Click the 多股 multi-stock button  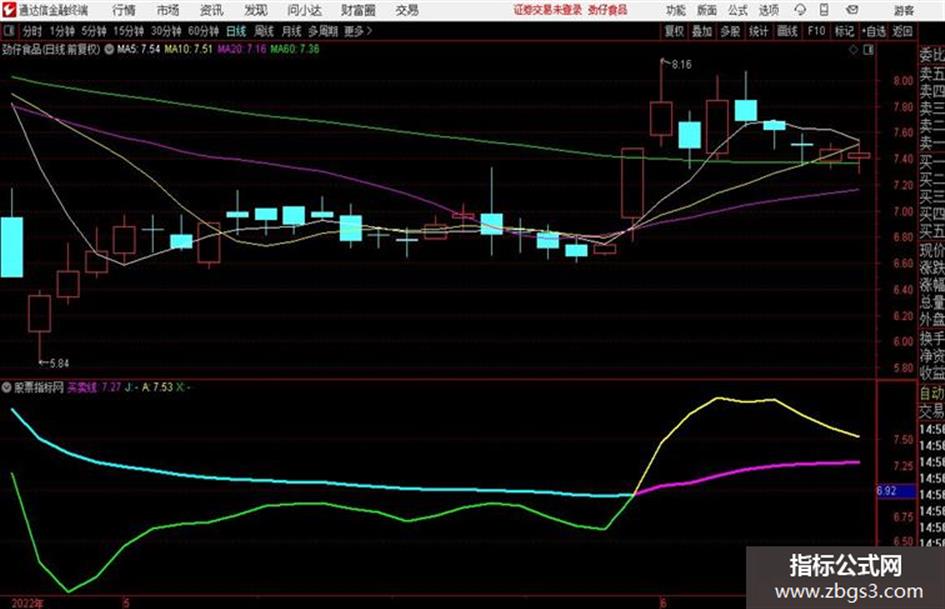pyautogui.click(x=730, y=31)
